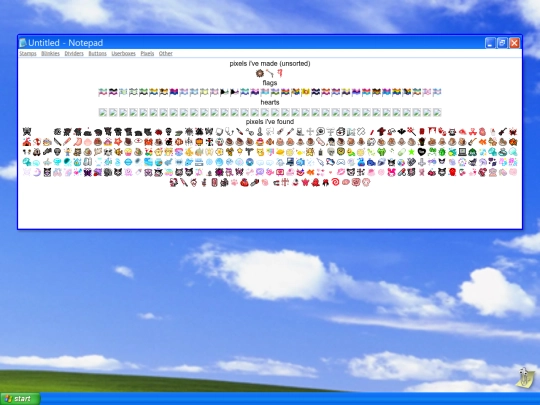Click the pink lips pixel
The image size is (540, 405).
(x=341, y=172)
